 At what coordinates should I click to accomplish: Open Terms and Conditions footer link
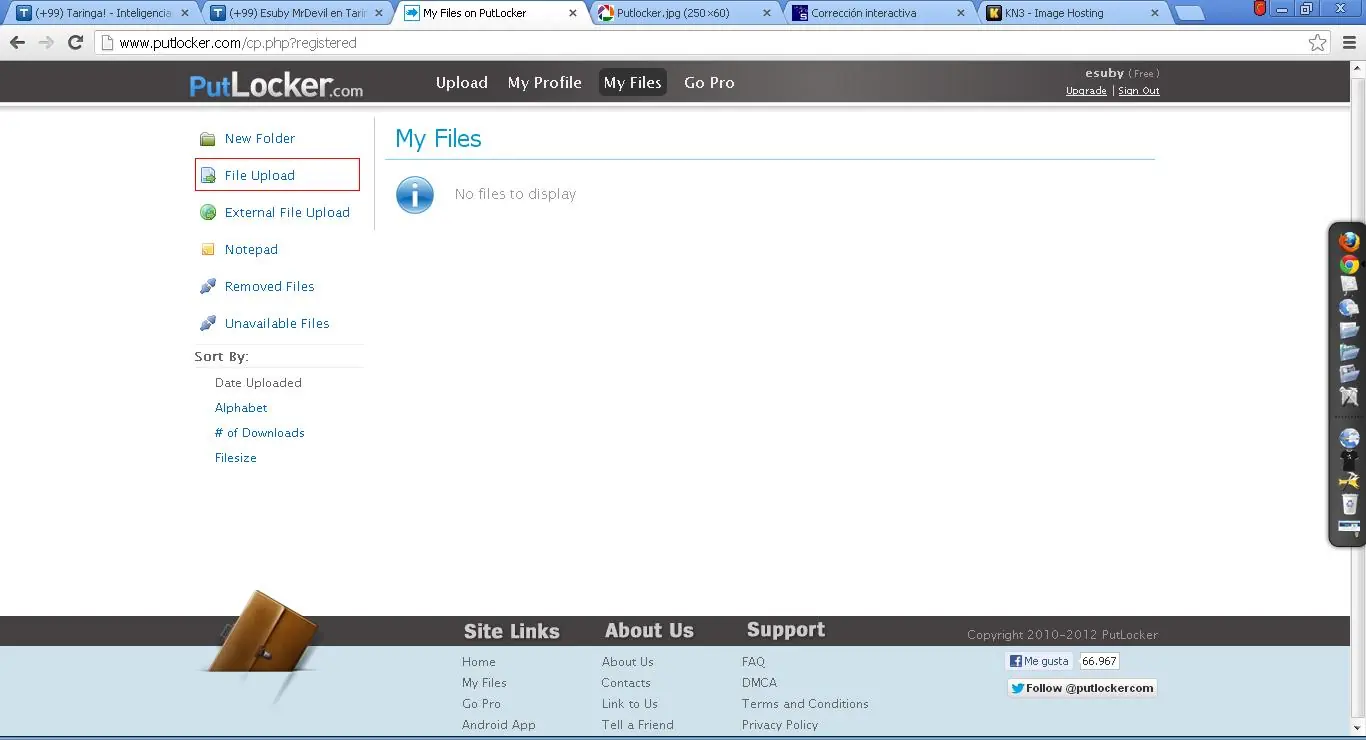coord(805,704)
